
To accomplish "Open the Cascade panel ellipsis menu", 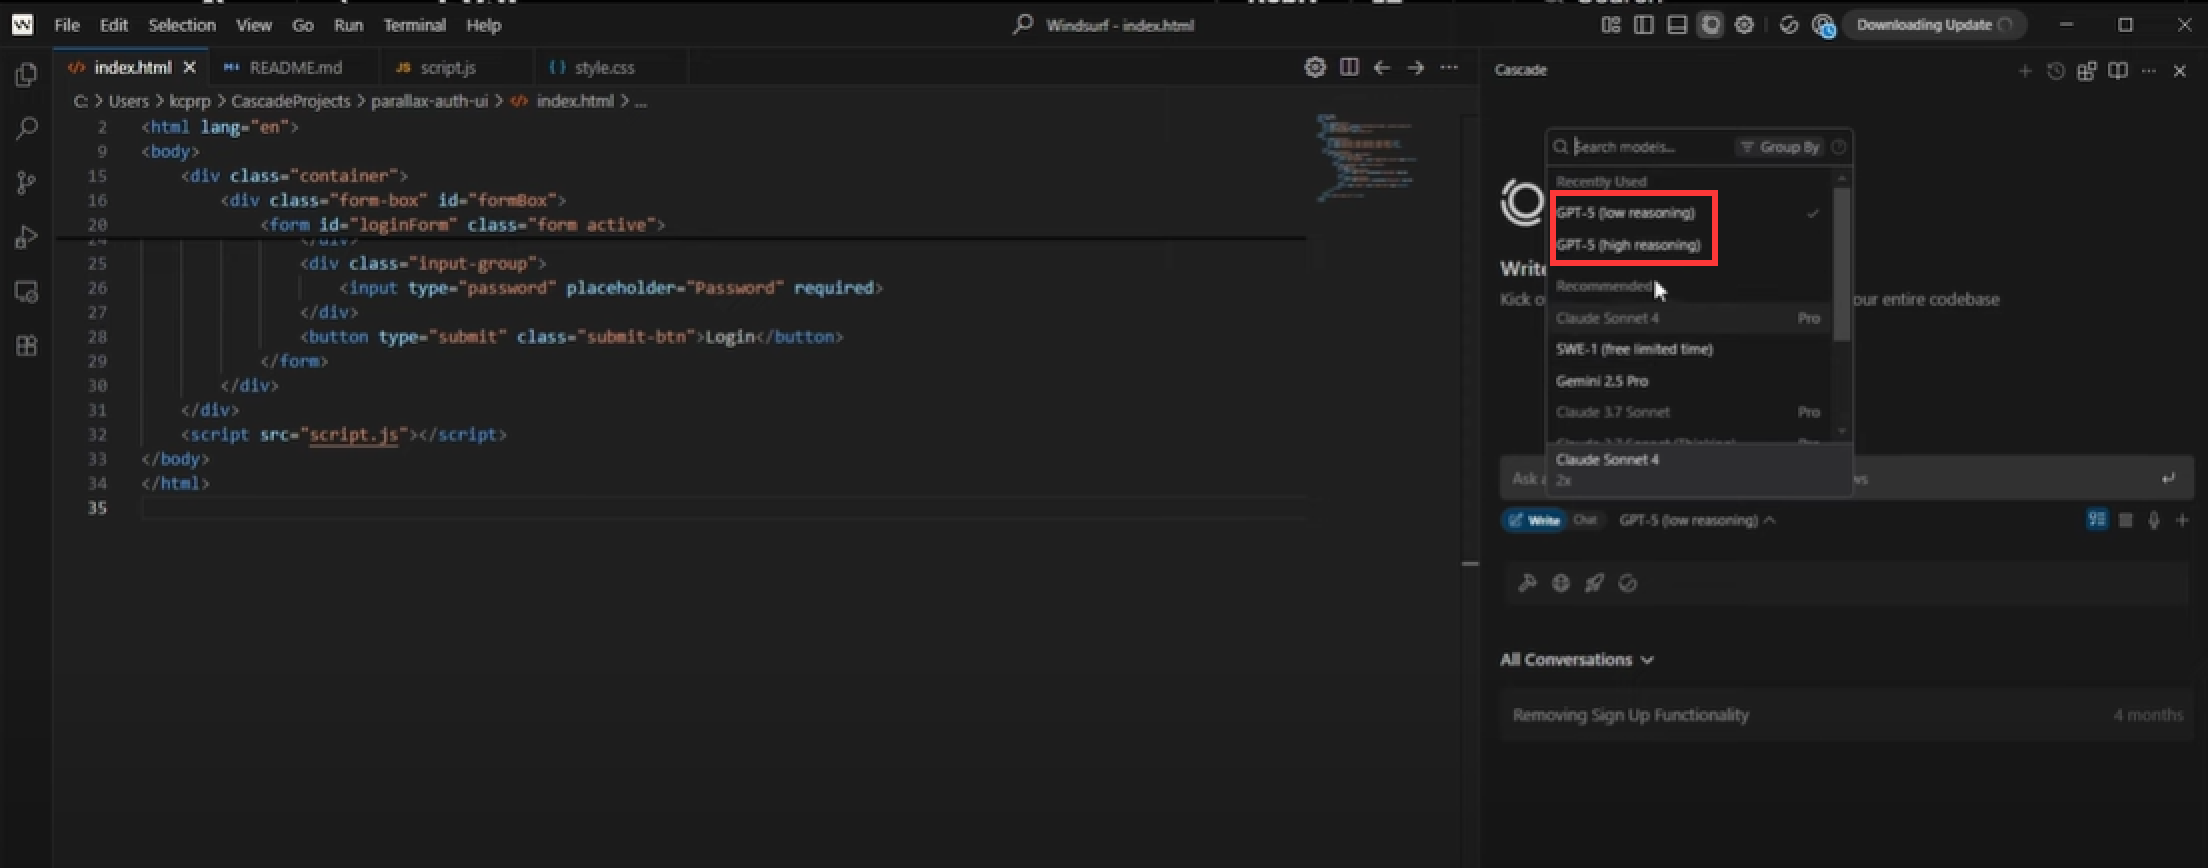I will click(x=2149, y=71).
